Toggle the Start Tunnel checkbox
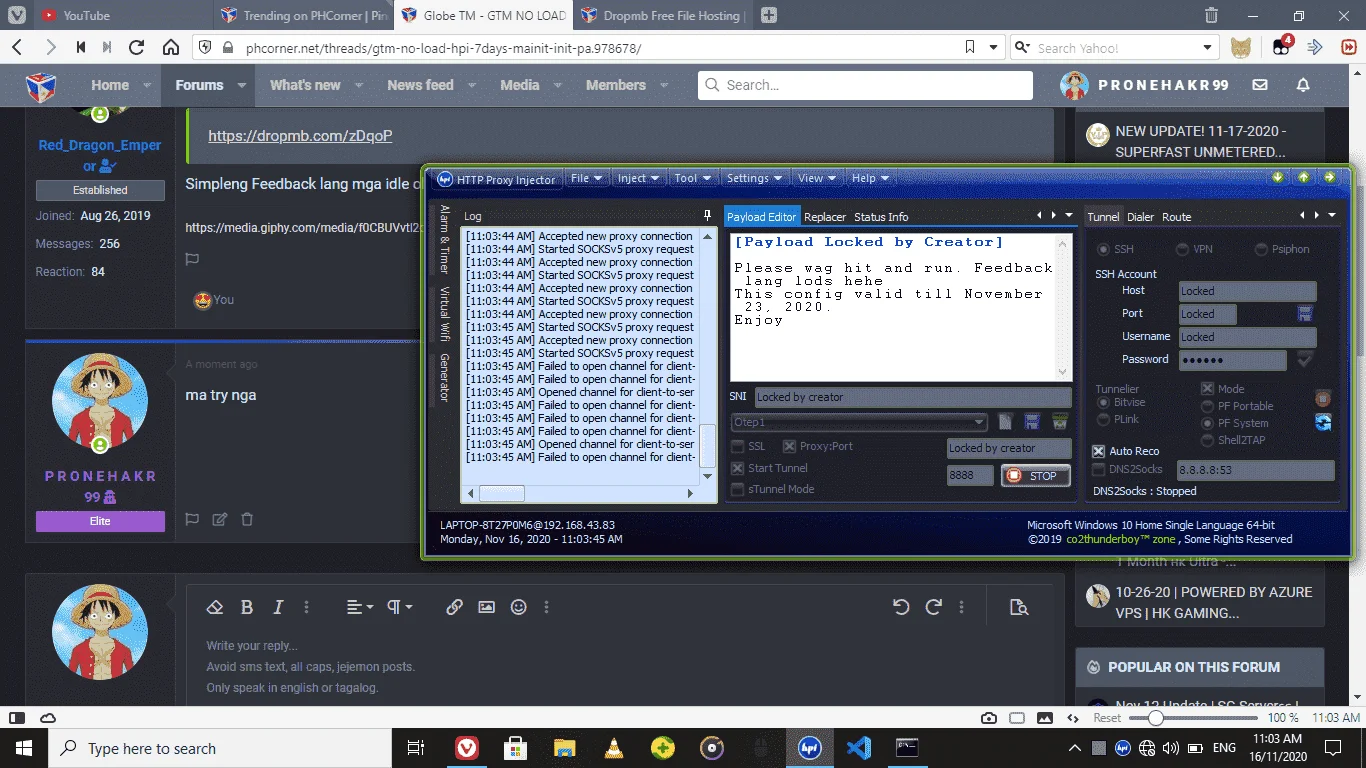Screen dimensions: 1366x768 click(738, 468)
